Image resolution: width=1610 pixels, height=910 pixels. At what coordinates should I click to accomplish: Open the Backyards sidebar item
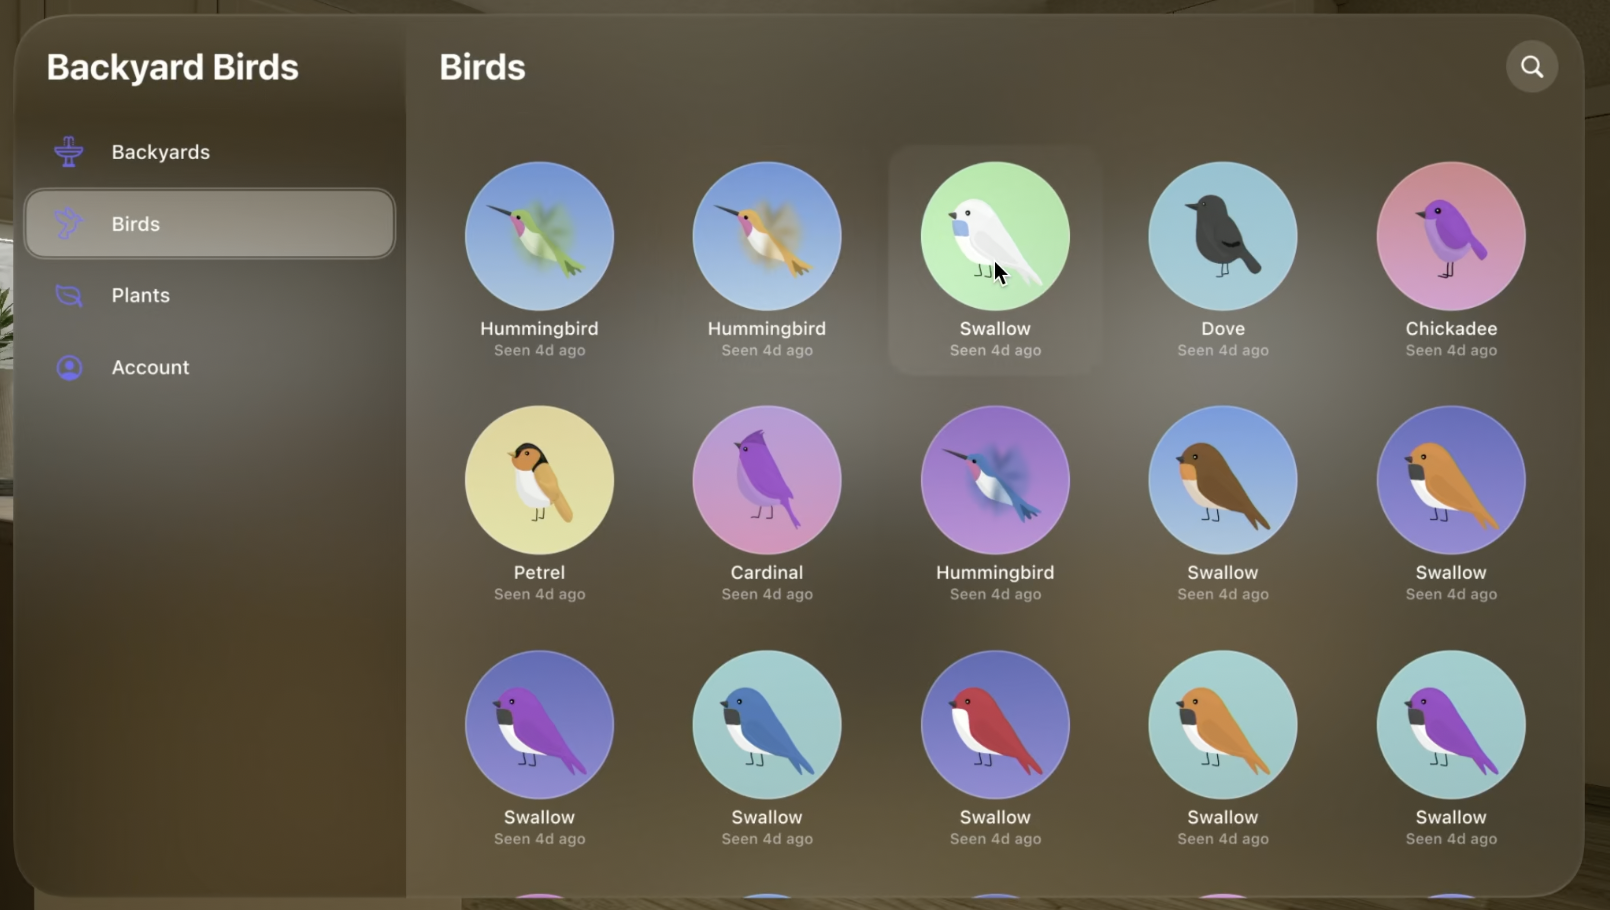coord(209,152)
